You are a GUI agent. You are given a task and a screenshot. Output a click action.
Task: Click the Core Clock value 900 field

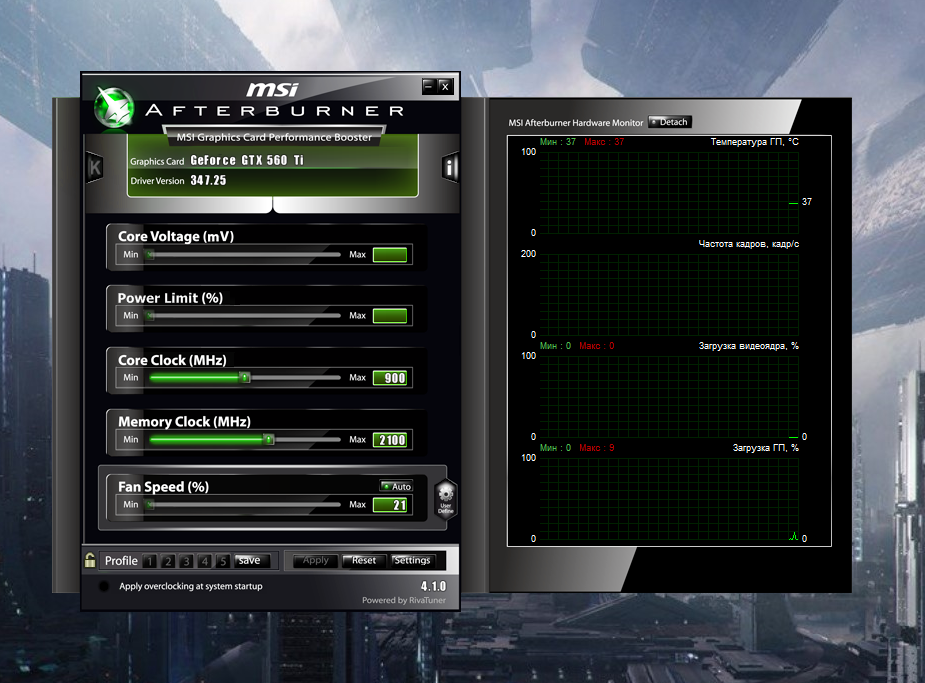click(x=390, y=377)
